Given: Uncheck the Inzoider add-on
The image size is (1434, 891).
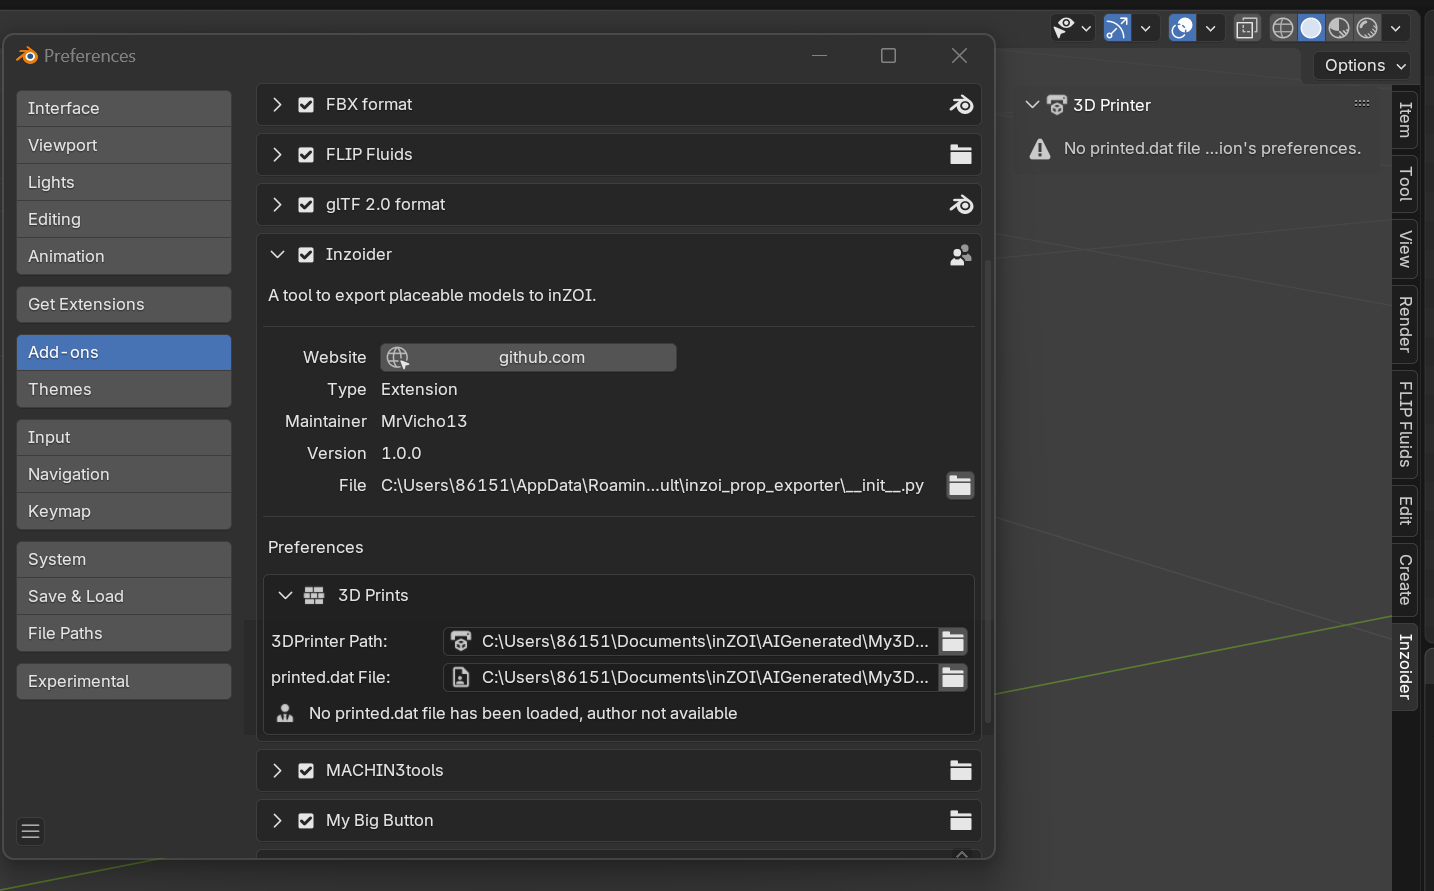Looking at the screenshot, I should coord(306,255).
